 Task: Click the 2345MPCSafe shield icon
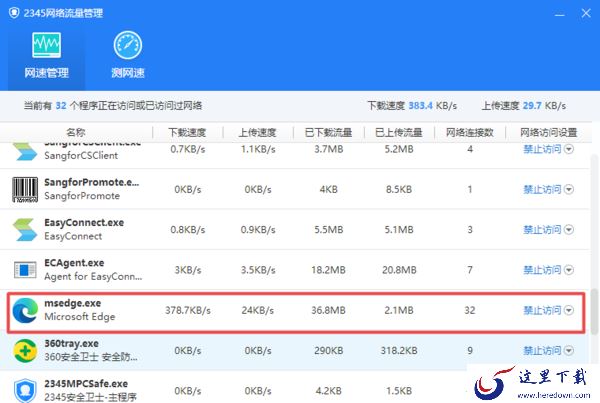[x=25, y=390]
